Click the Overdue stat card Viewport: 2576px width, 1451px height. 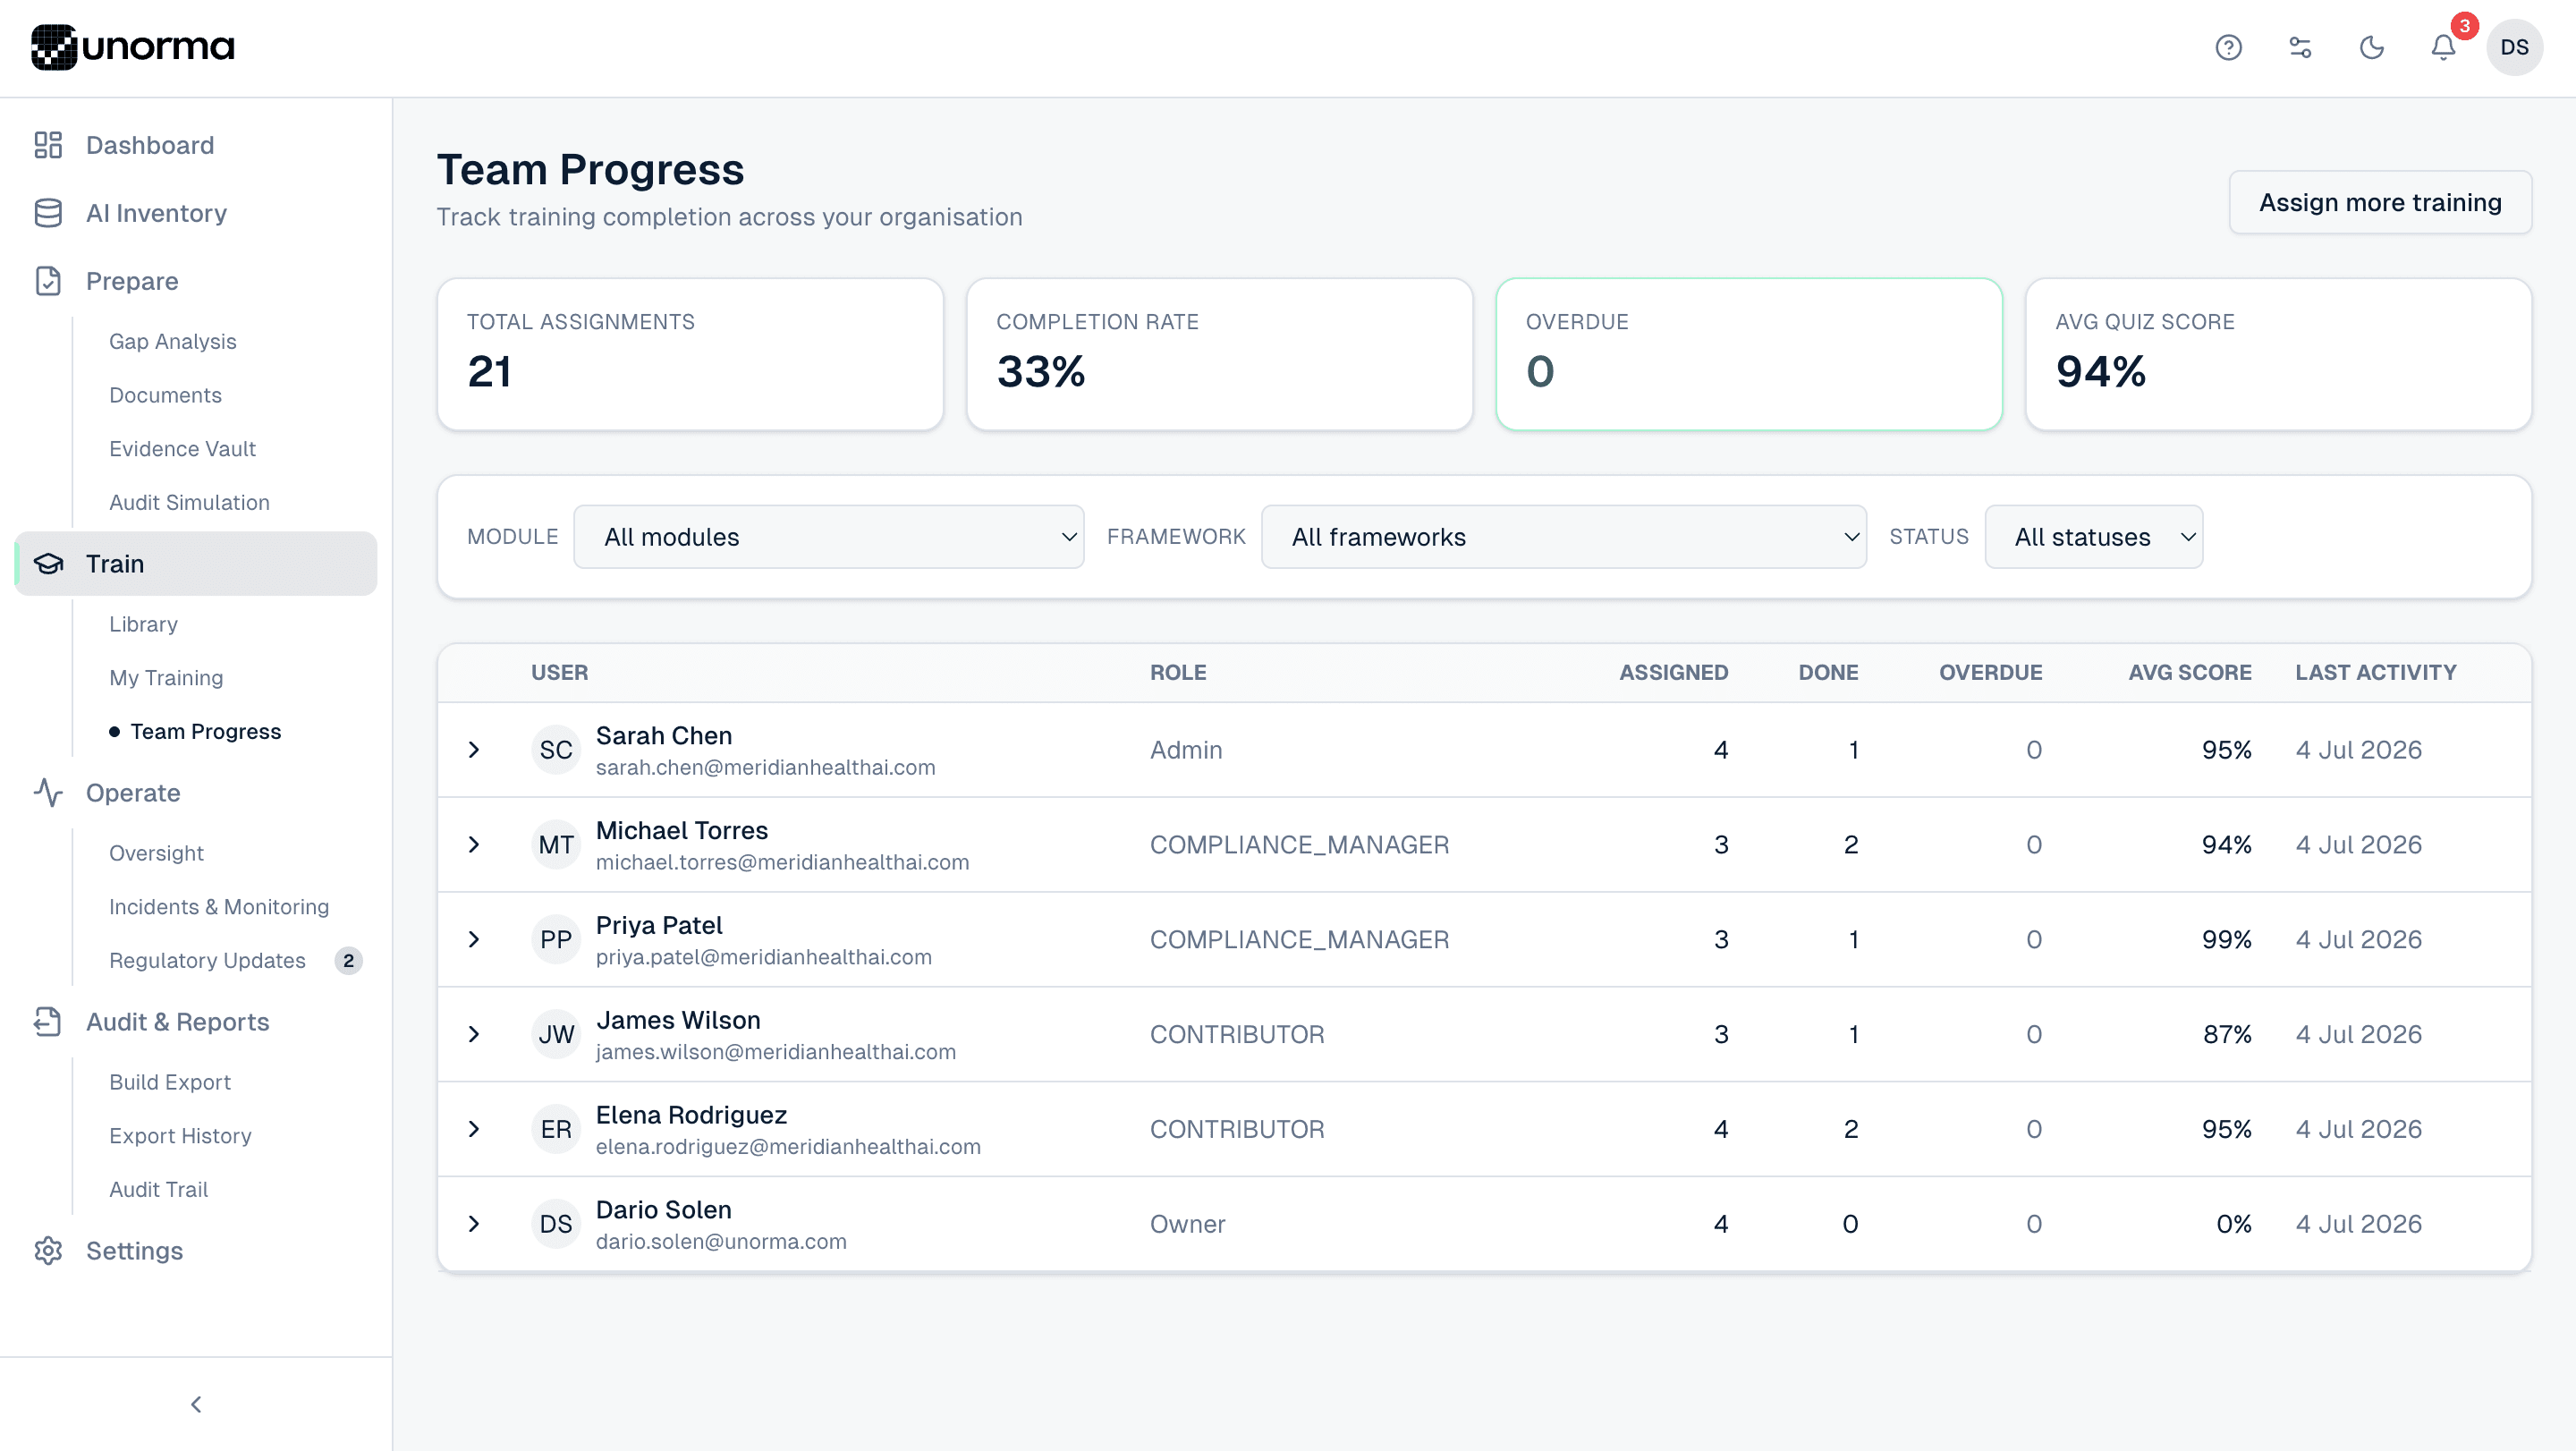(x=1748, y=354)
